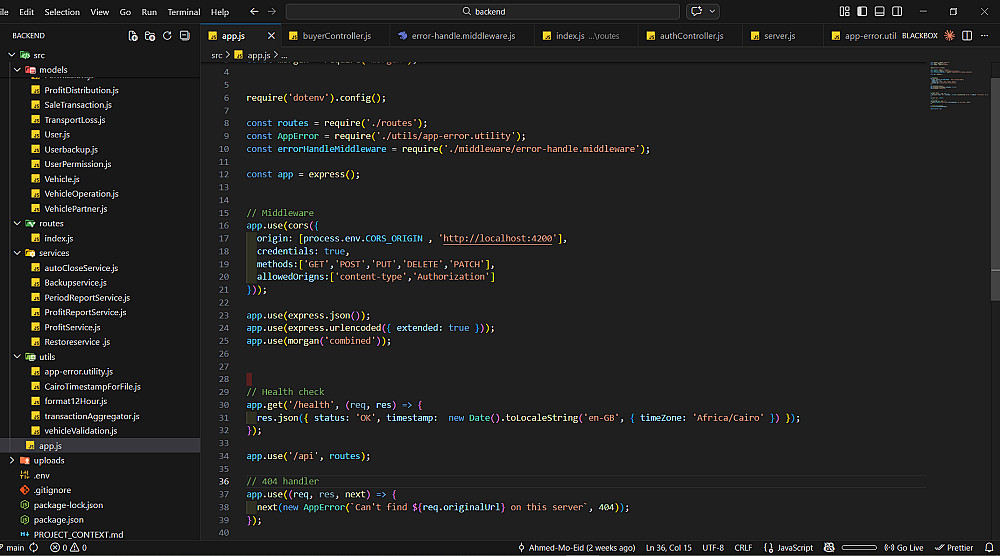The height and width of the screenshot is (556, 1000).
Task: Click the Go Live button
Action: tap(903, 548)
